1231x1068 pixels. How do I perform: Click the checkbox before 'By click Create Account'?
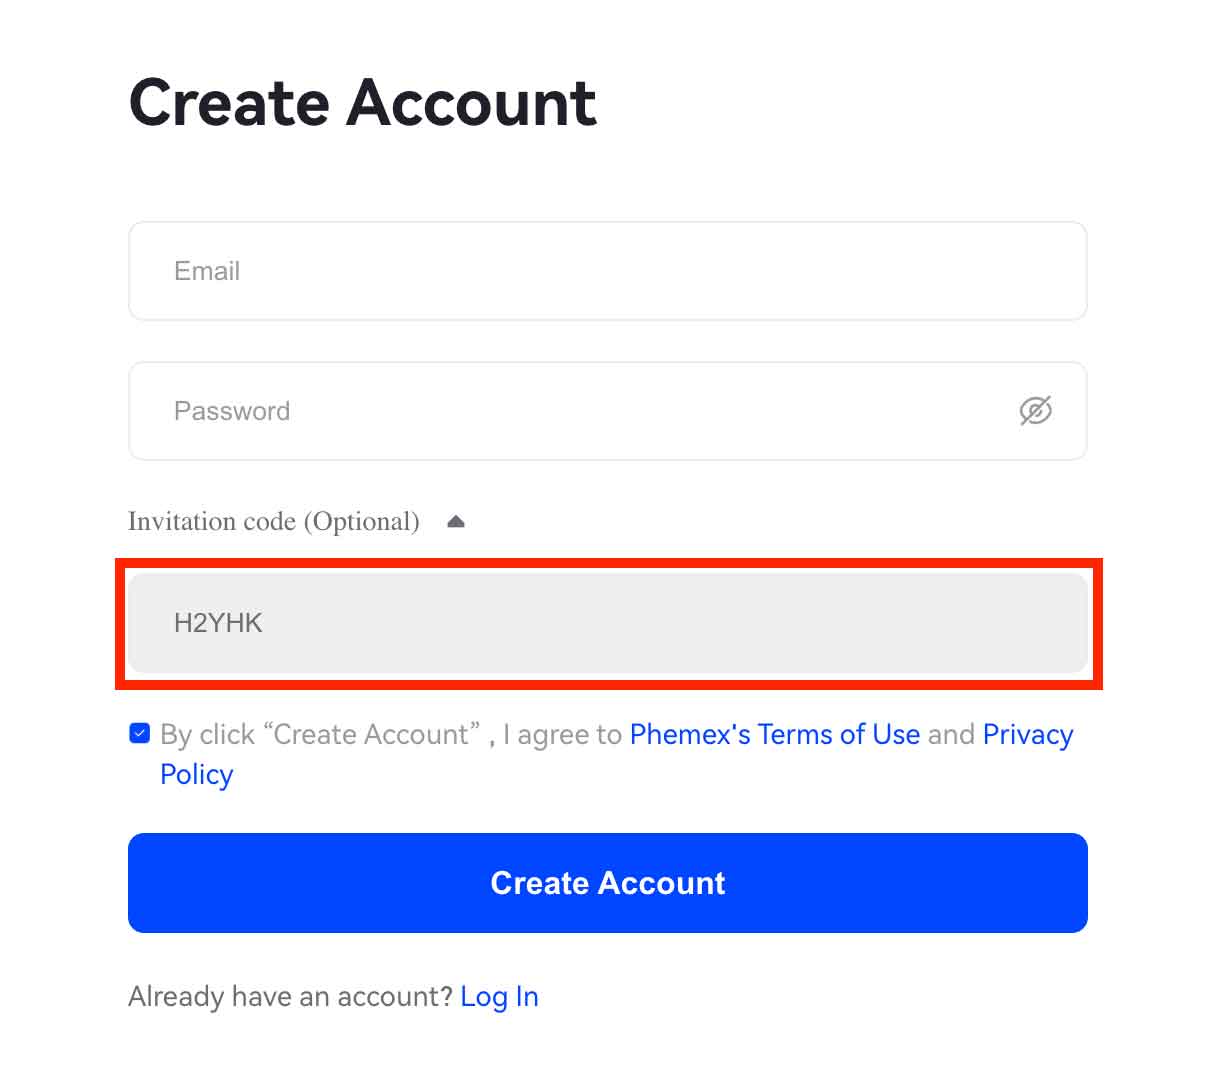click(139, 733)
